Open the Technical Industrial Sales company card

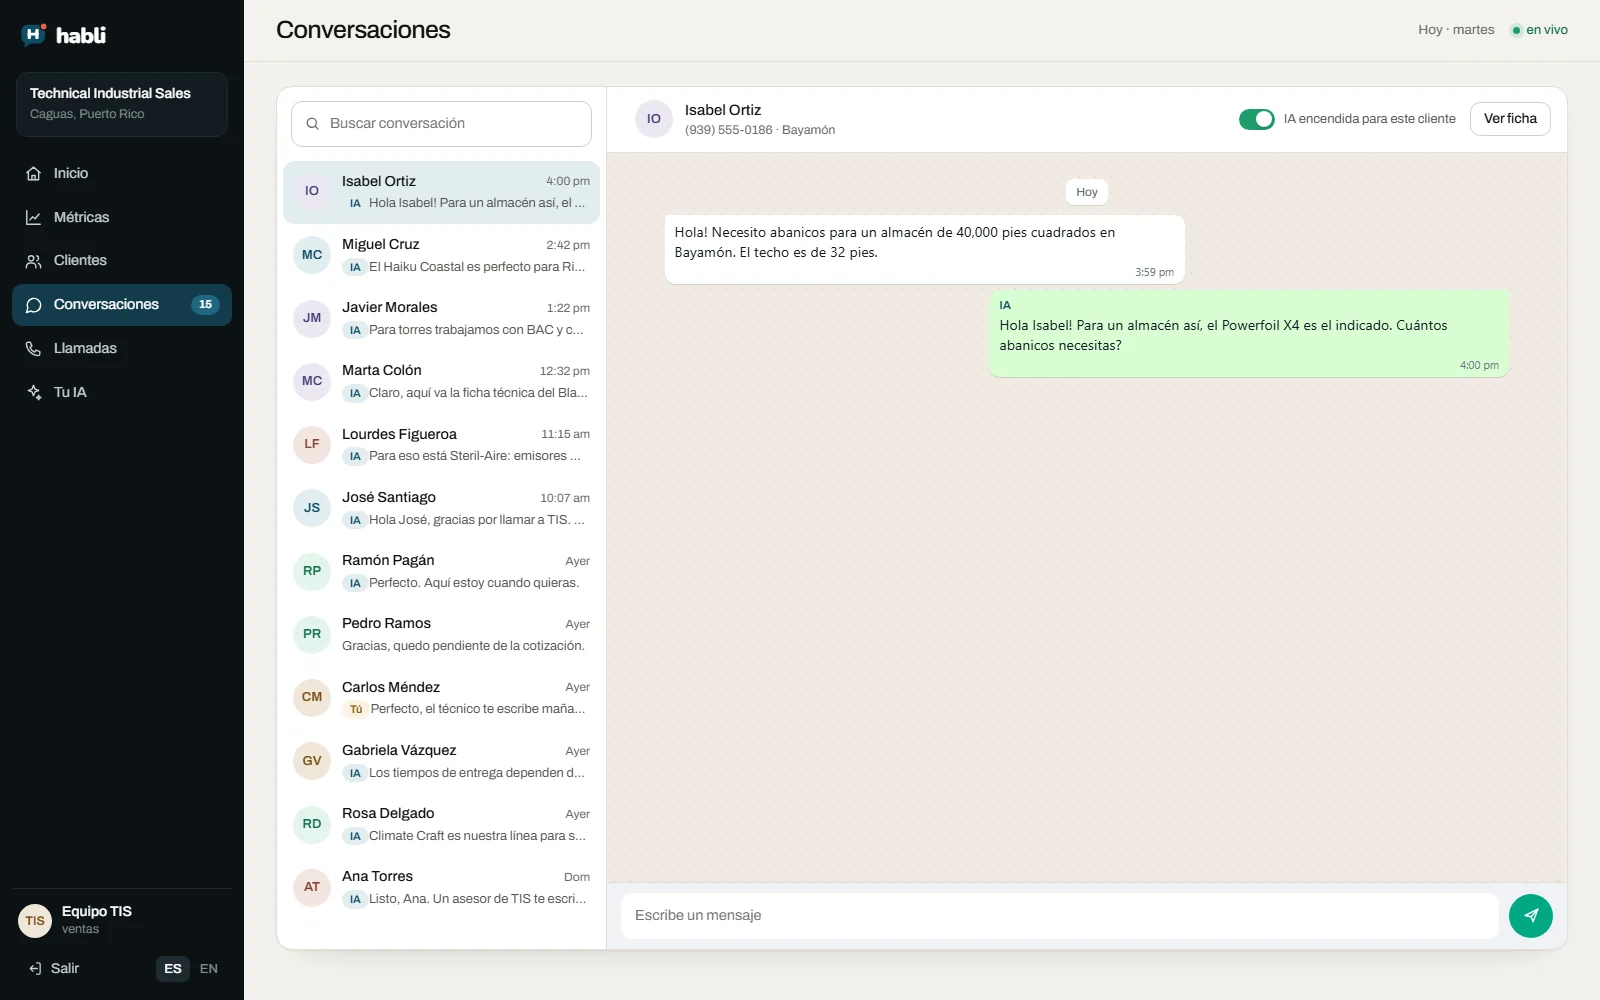coord(122,104)
